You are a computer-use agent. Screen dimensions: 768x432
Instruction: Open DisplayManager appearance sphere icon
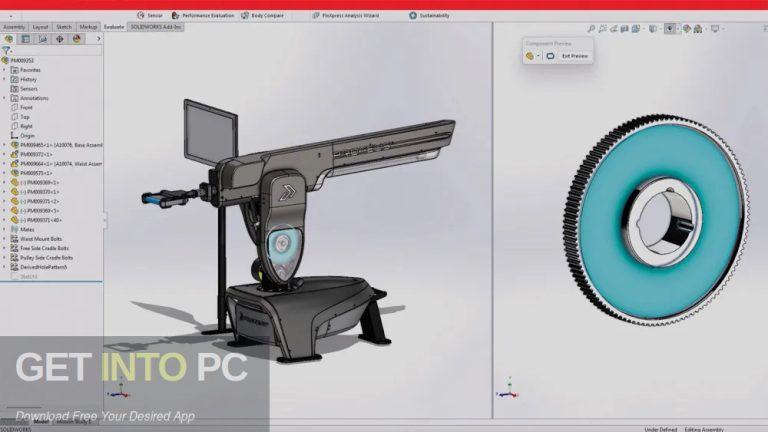[77, 39]
